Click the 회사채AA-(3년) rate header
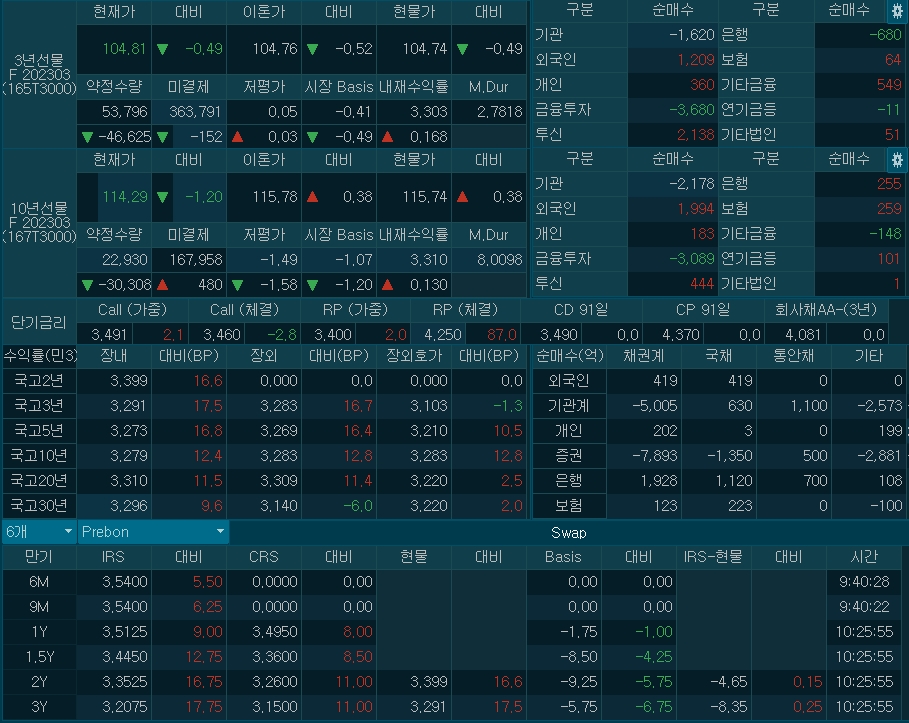909x723 pixels. 826,310
